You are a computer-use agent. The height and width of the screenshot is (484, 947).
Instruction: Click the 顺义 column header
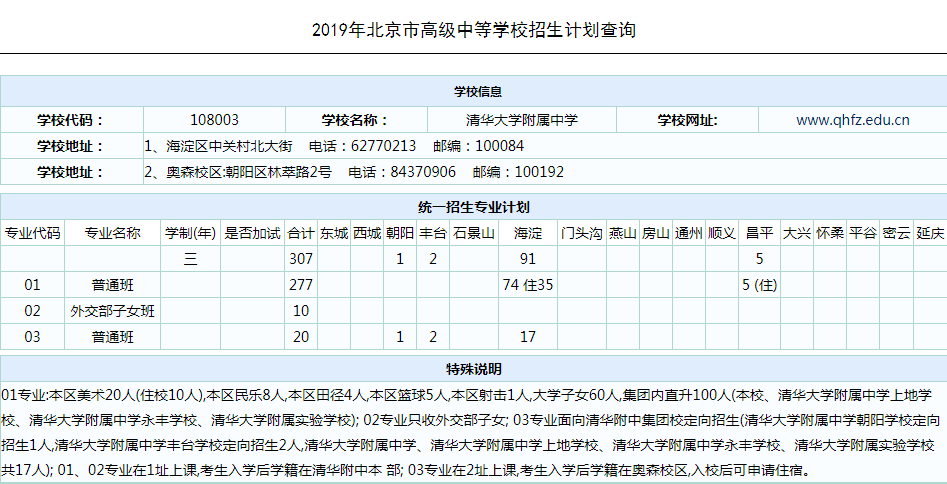(x=722, y=233)
